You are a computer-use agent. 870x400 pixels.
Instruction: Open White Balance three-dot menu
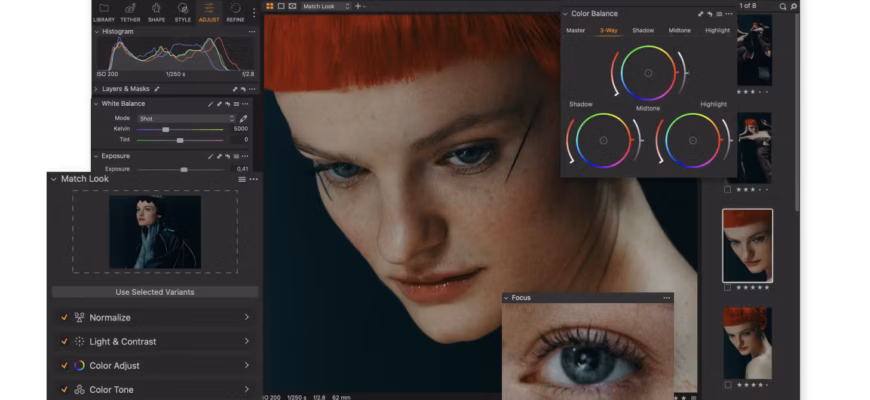[x=245, y=104]
